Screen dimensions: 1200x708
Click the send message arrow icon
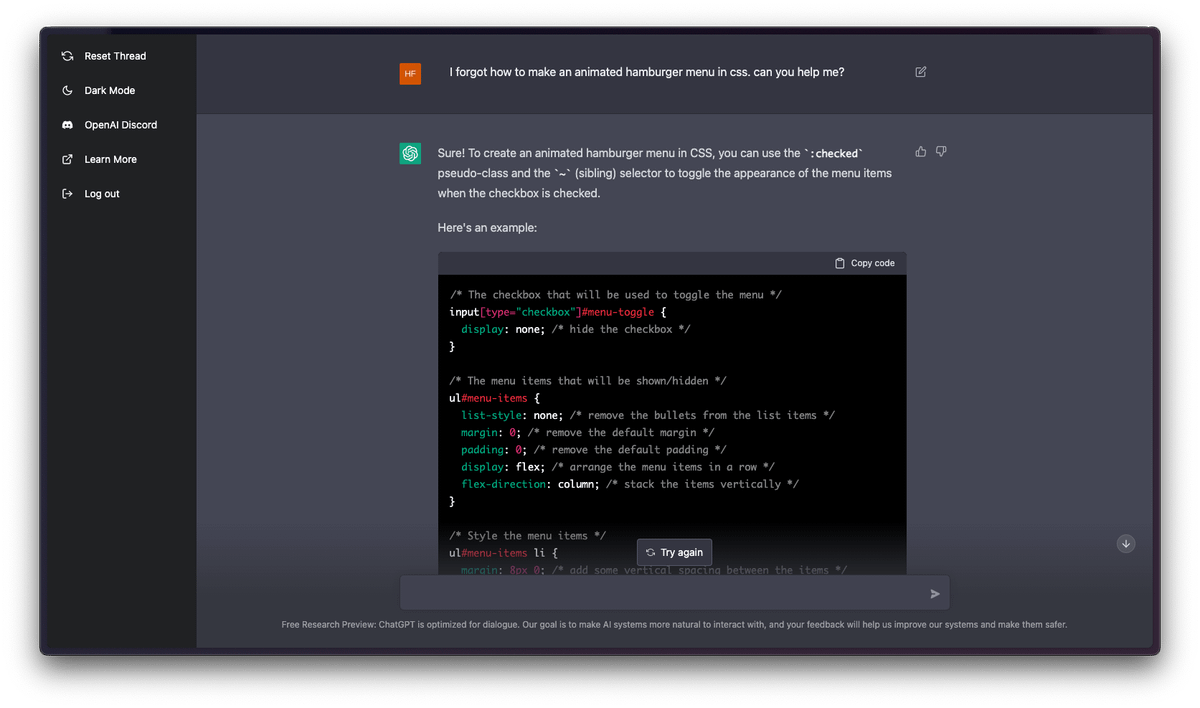pyautogui.click(x=935, y=594)
